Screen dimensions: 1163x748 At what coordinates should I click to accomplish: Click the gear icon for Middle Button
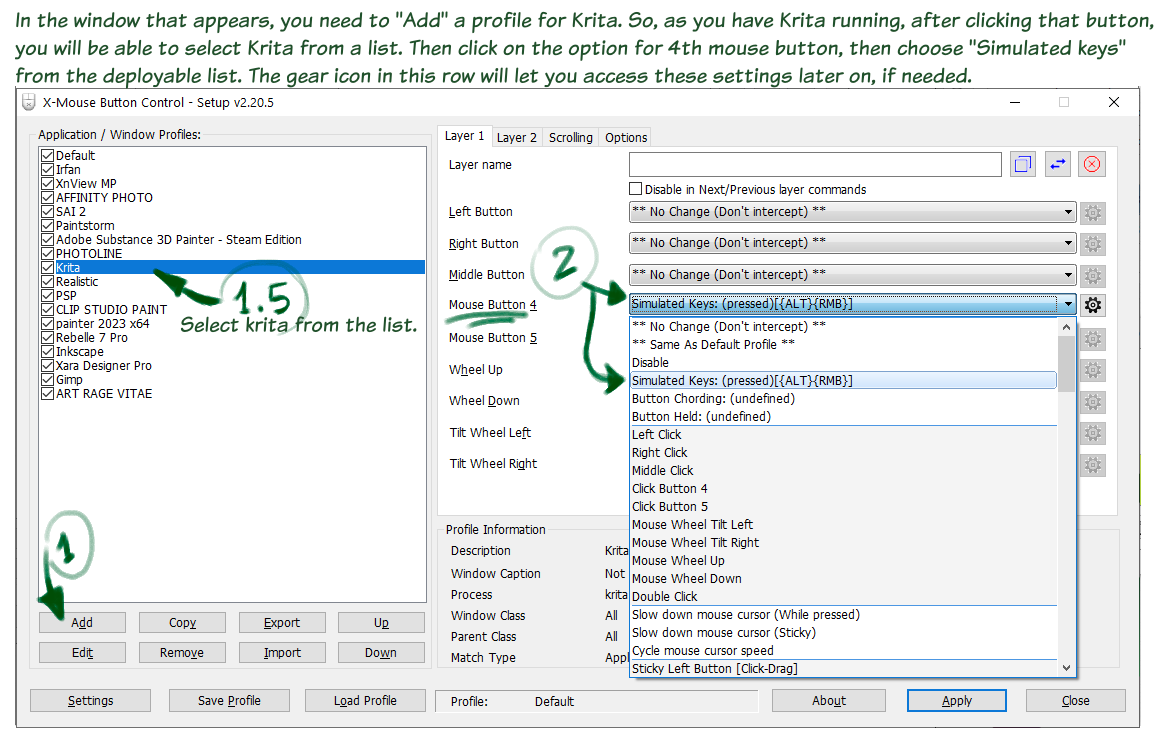(x=1093, y=275)
